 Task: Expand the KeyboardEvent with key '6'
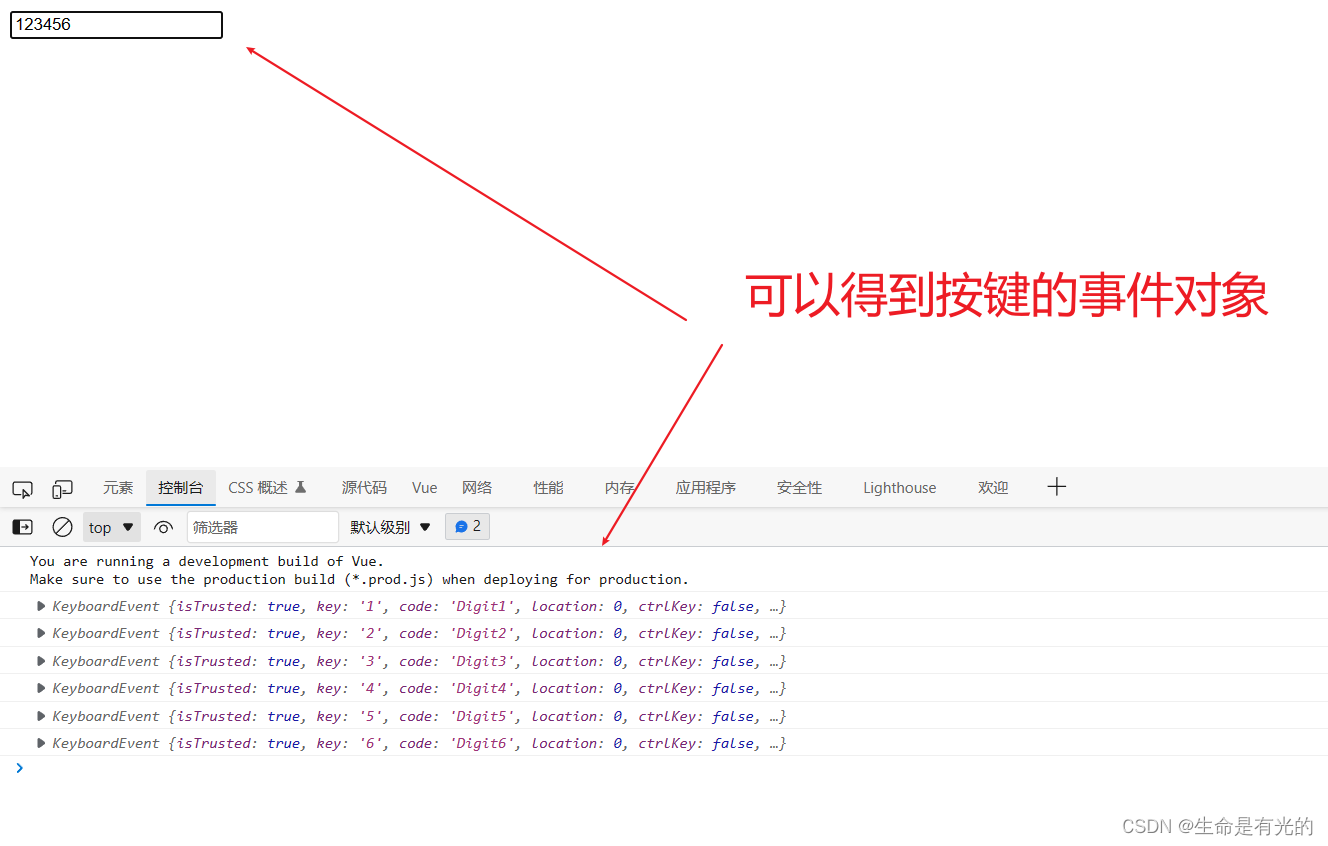[41, 743]
